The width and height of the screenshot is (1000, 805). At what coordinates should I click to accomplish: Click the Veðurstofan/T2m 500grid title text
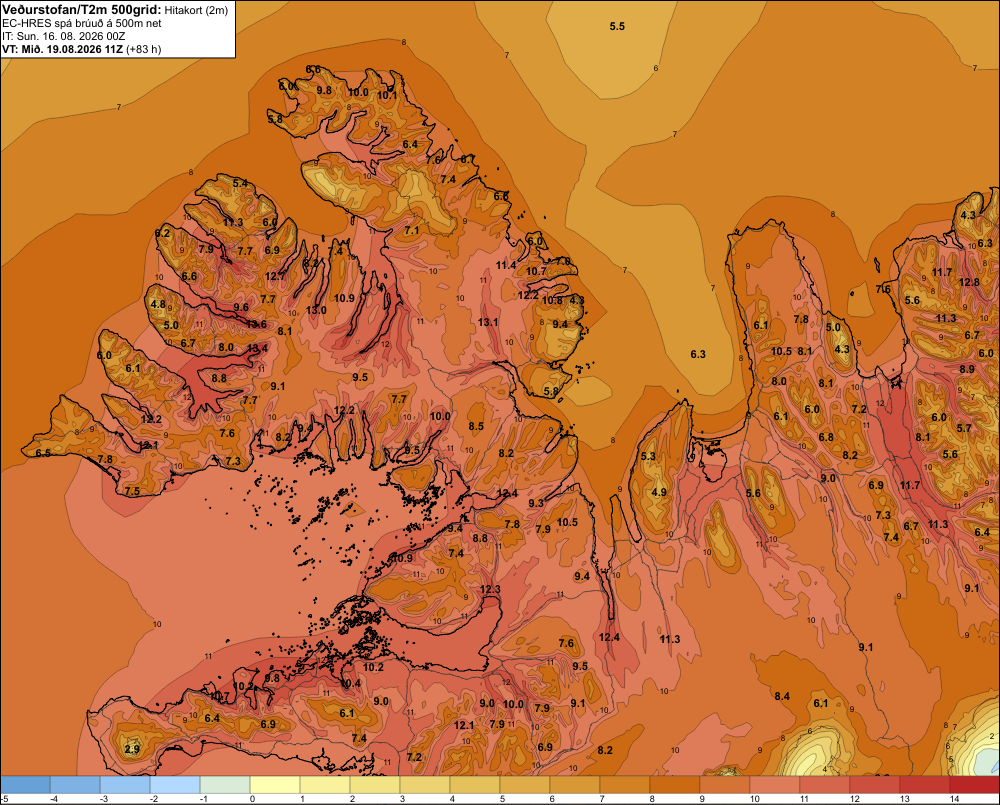[x=82, y=10]
